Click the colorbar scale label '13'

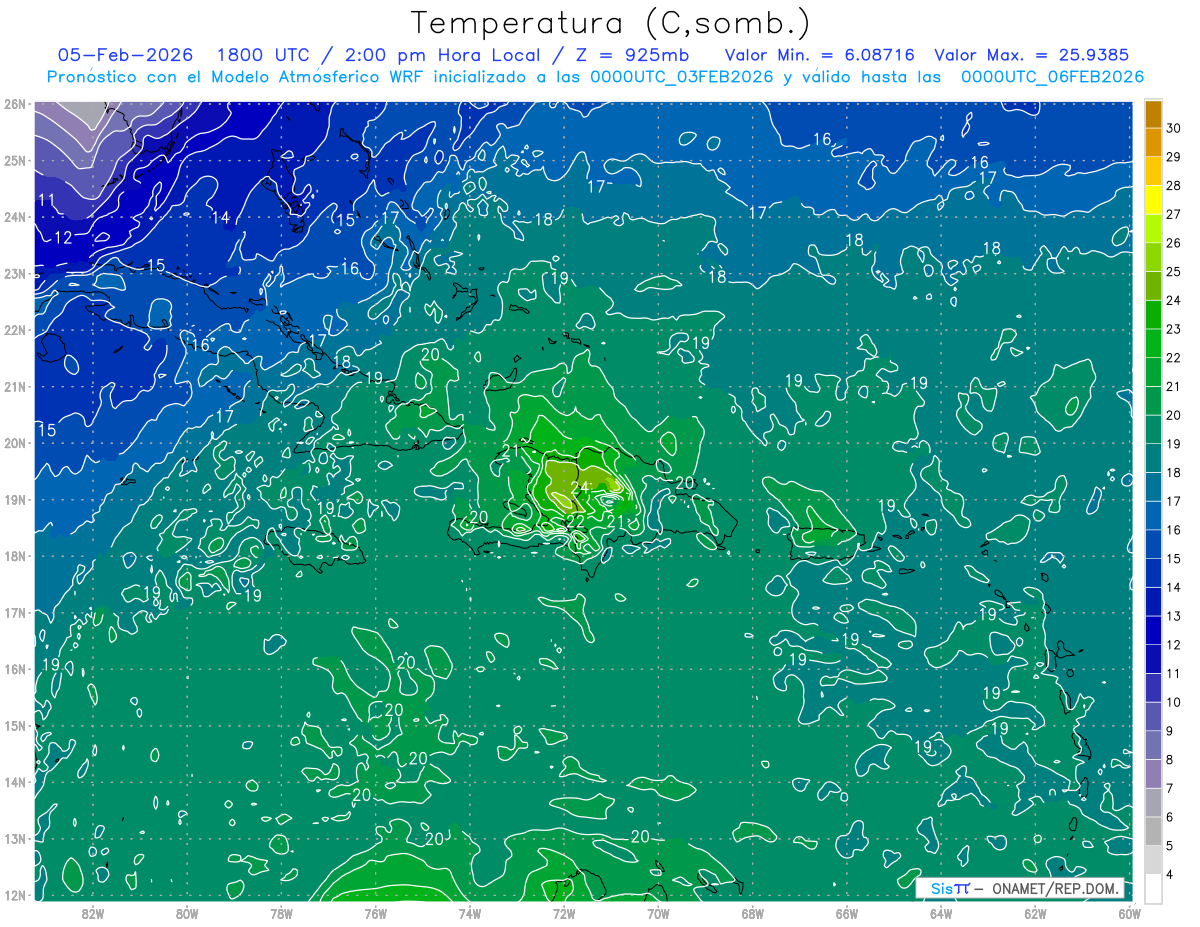pyautogui.click(x=1174, y=616)
